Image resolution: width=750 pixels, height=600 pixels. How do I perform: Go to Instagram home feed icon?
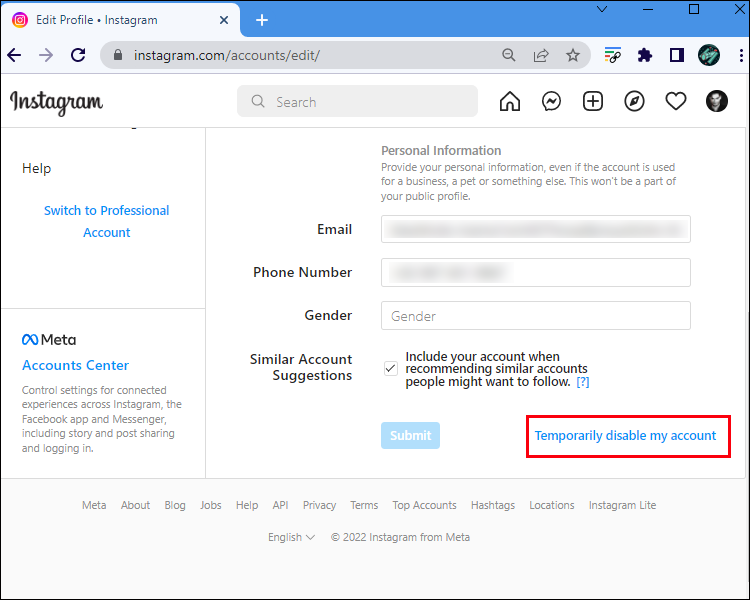[x=509, y=101]
